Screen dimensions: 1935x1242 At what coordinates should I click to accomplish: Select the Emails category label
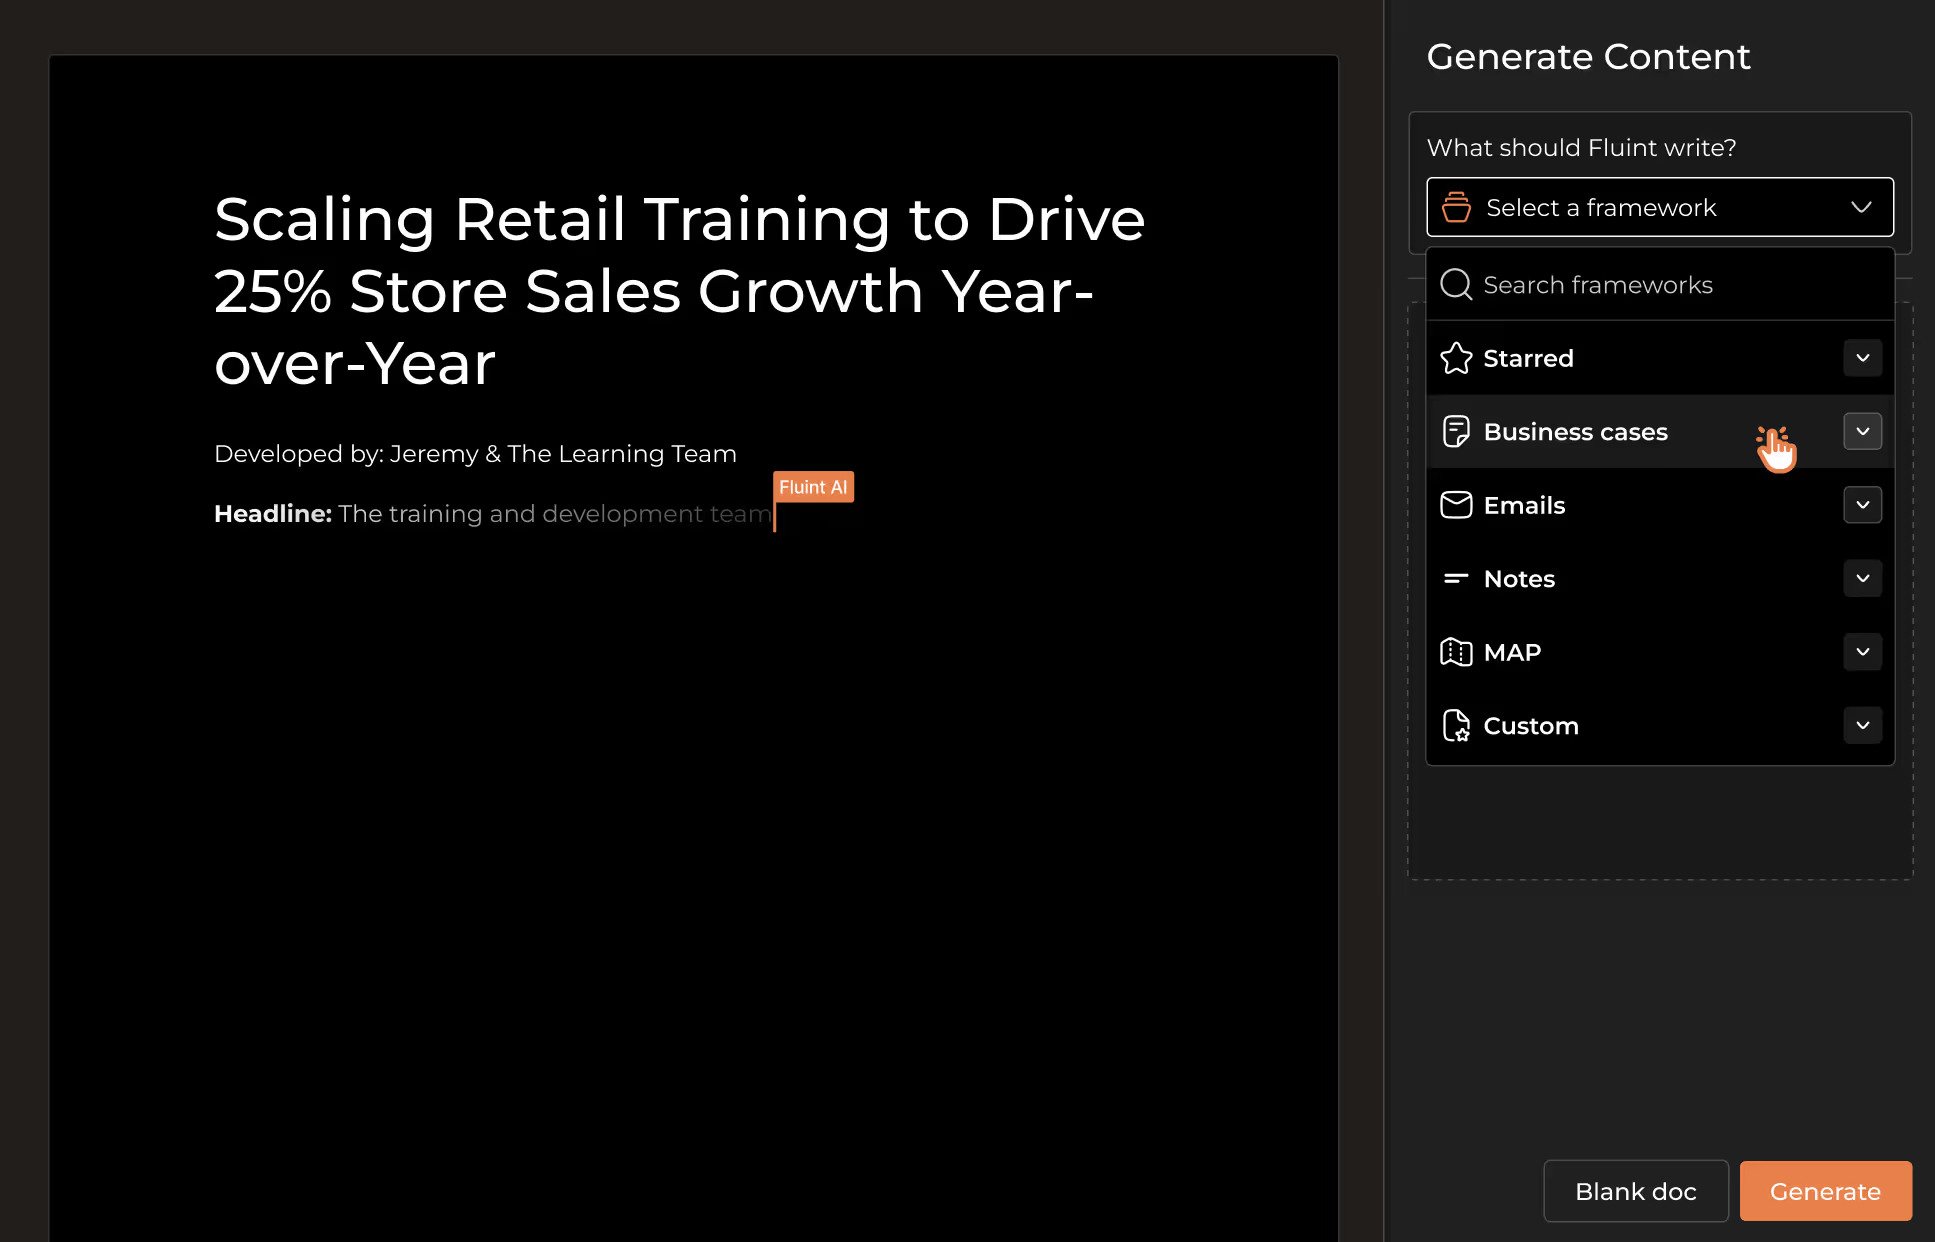point(1524,506)
